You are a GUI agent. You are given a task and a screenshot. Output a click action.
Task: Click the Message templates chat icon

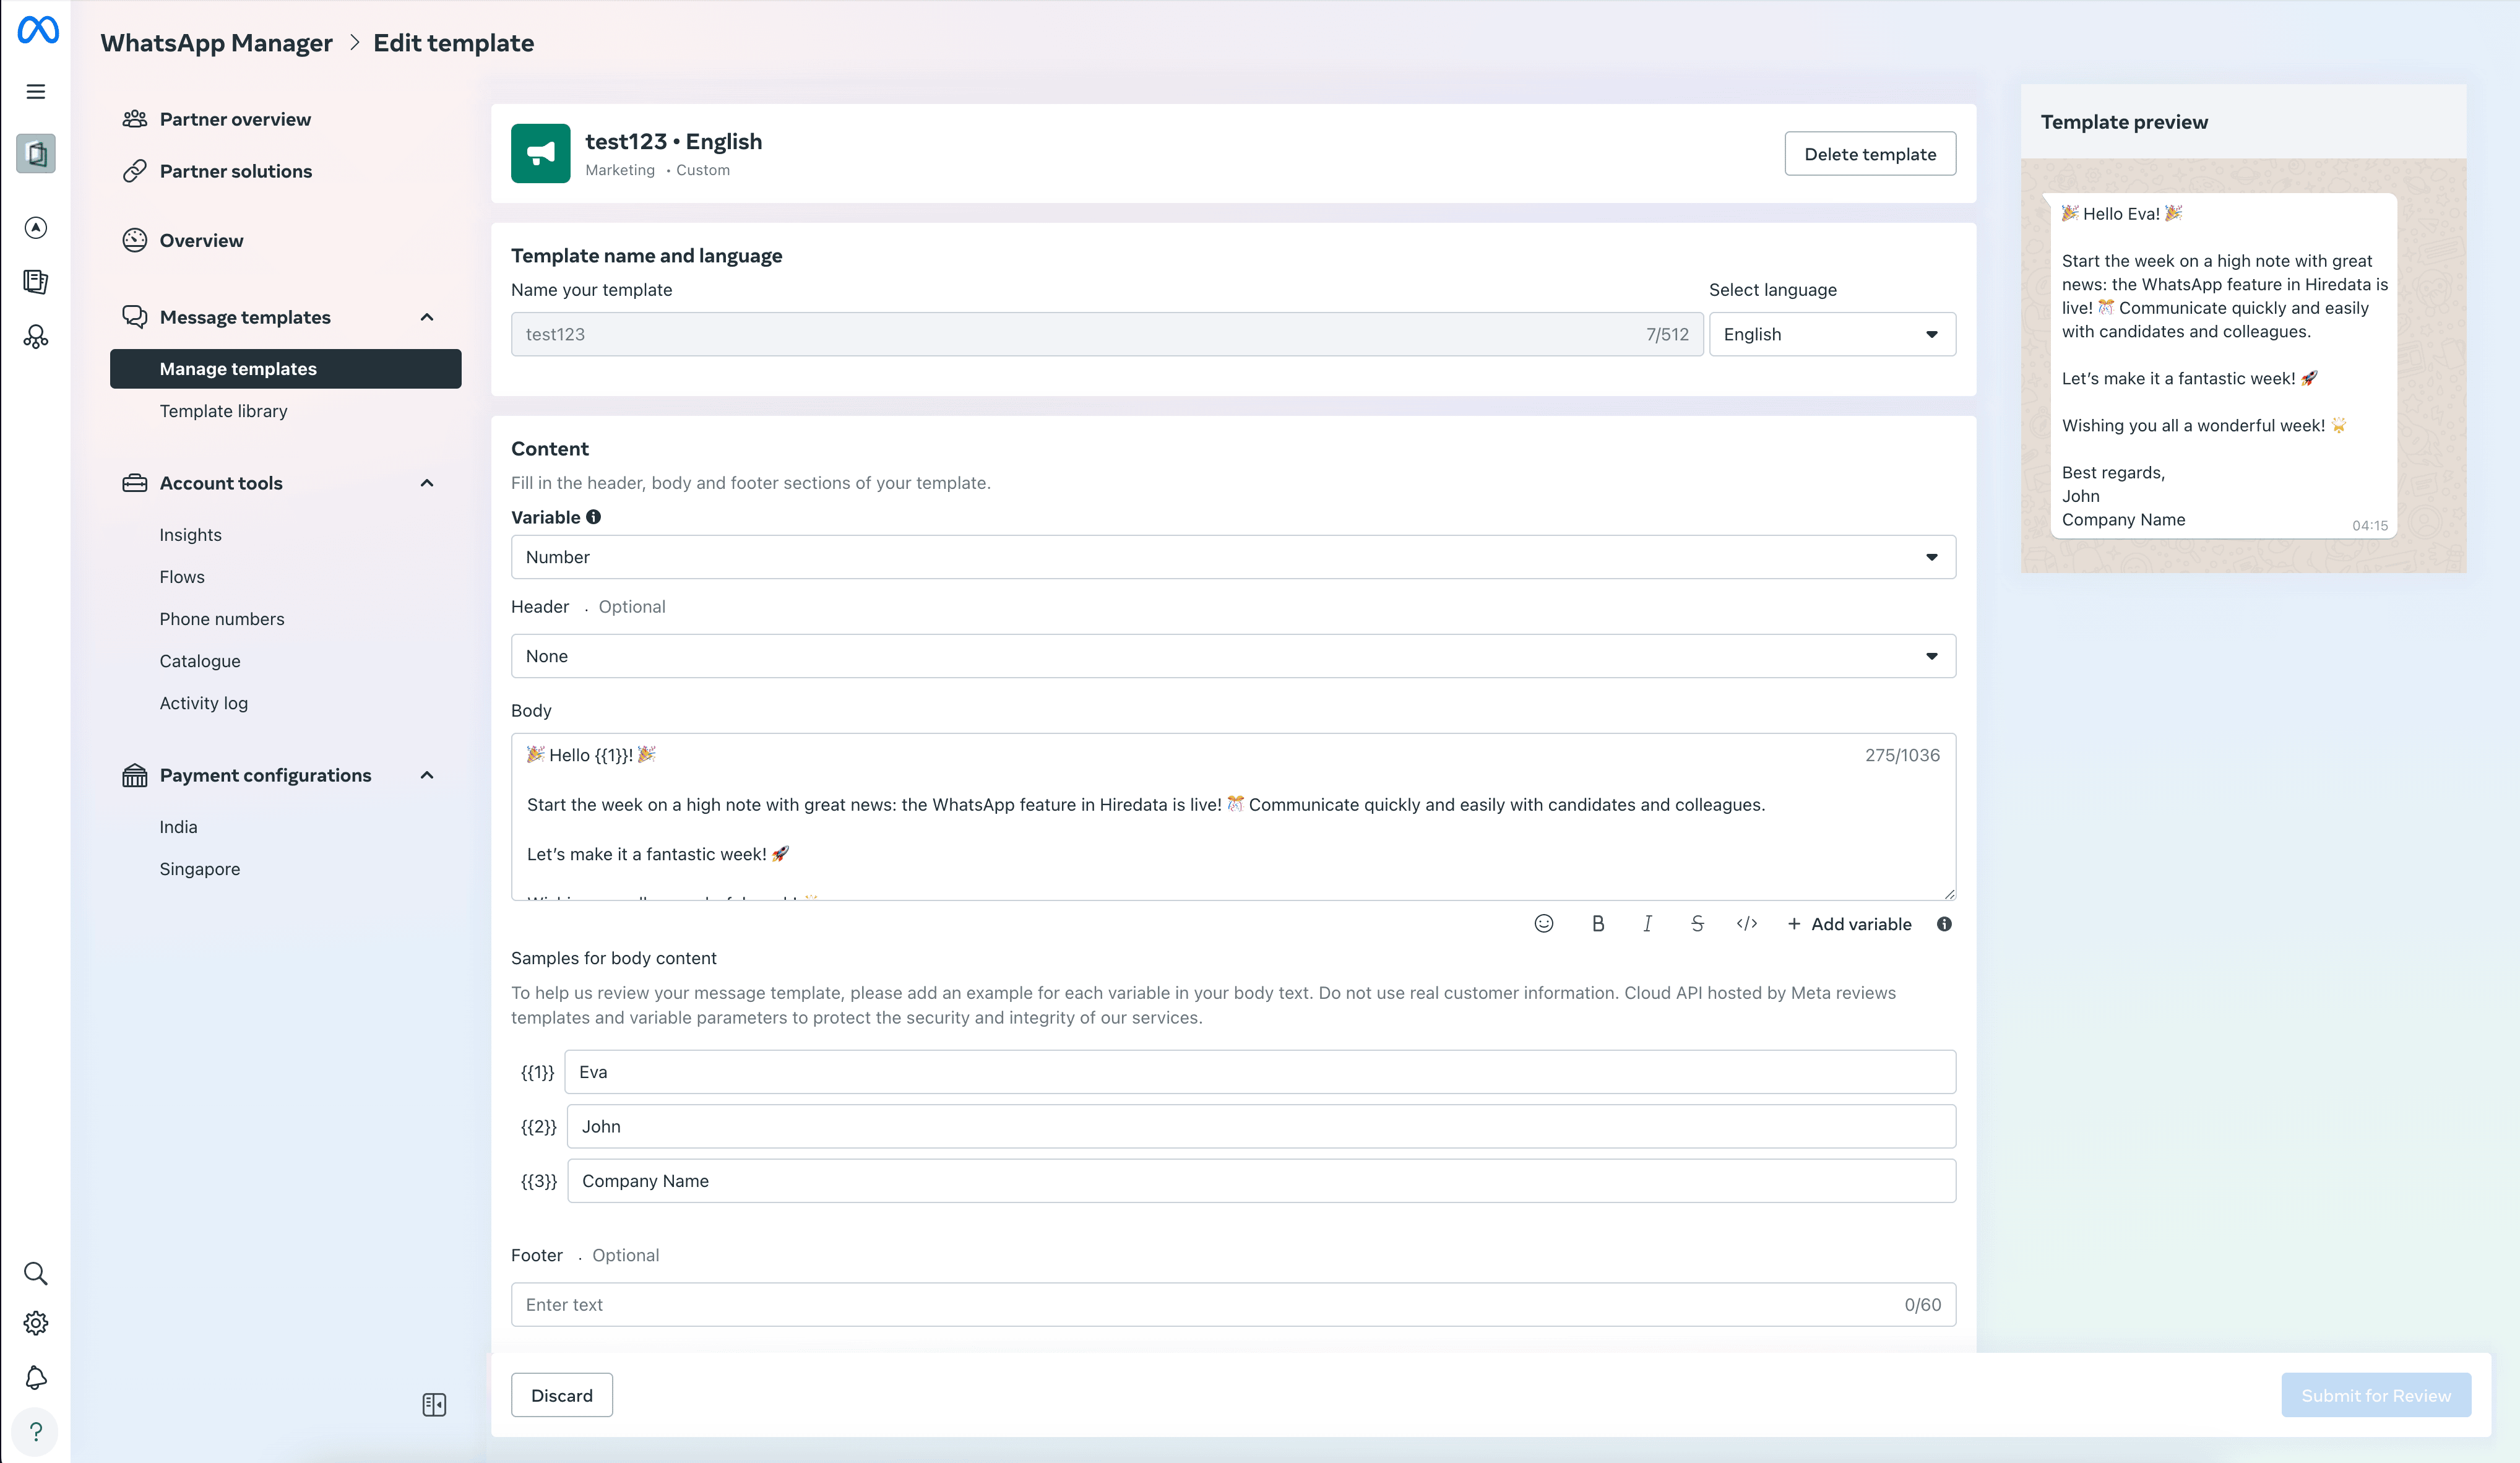[135, 317]
